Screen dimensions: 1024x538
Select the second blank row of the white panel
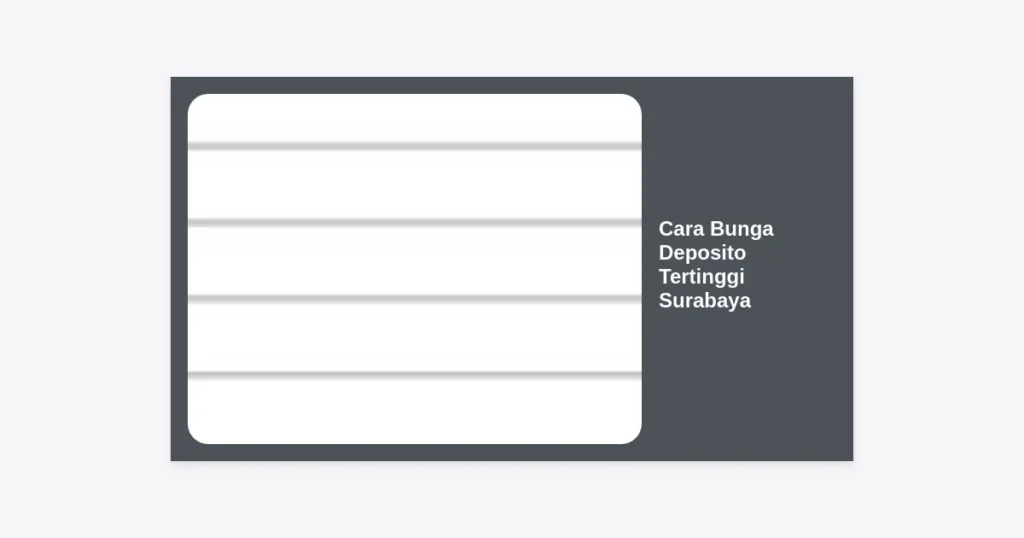pos(414,184)
